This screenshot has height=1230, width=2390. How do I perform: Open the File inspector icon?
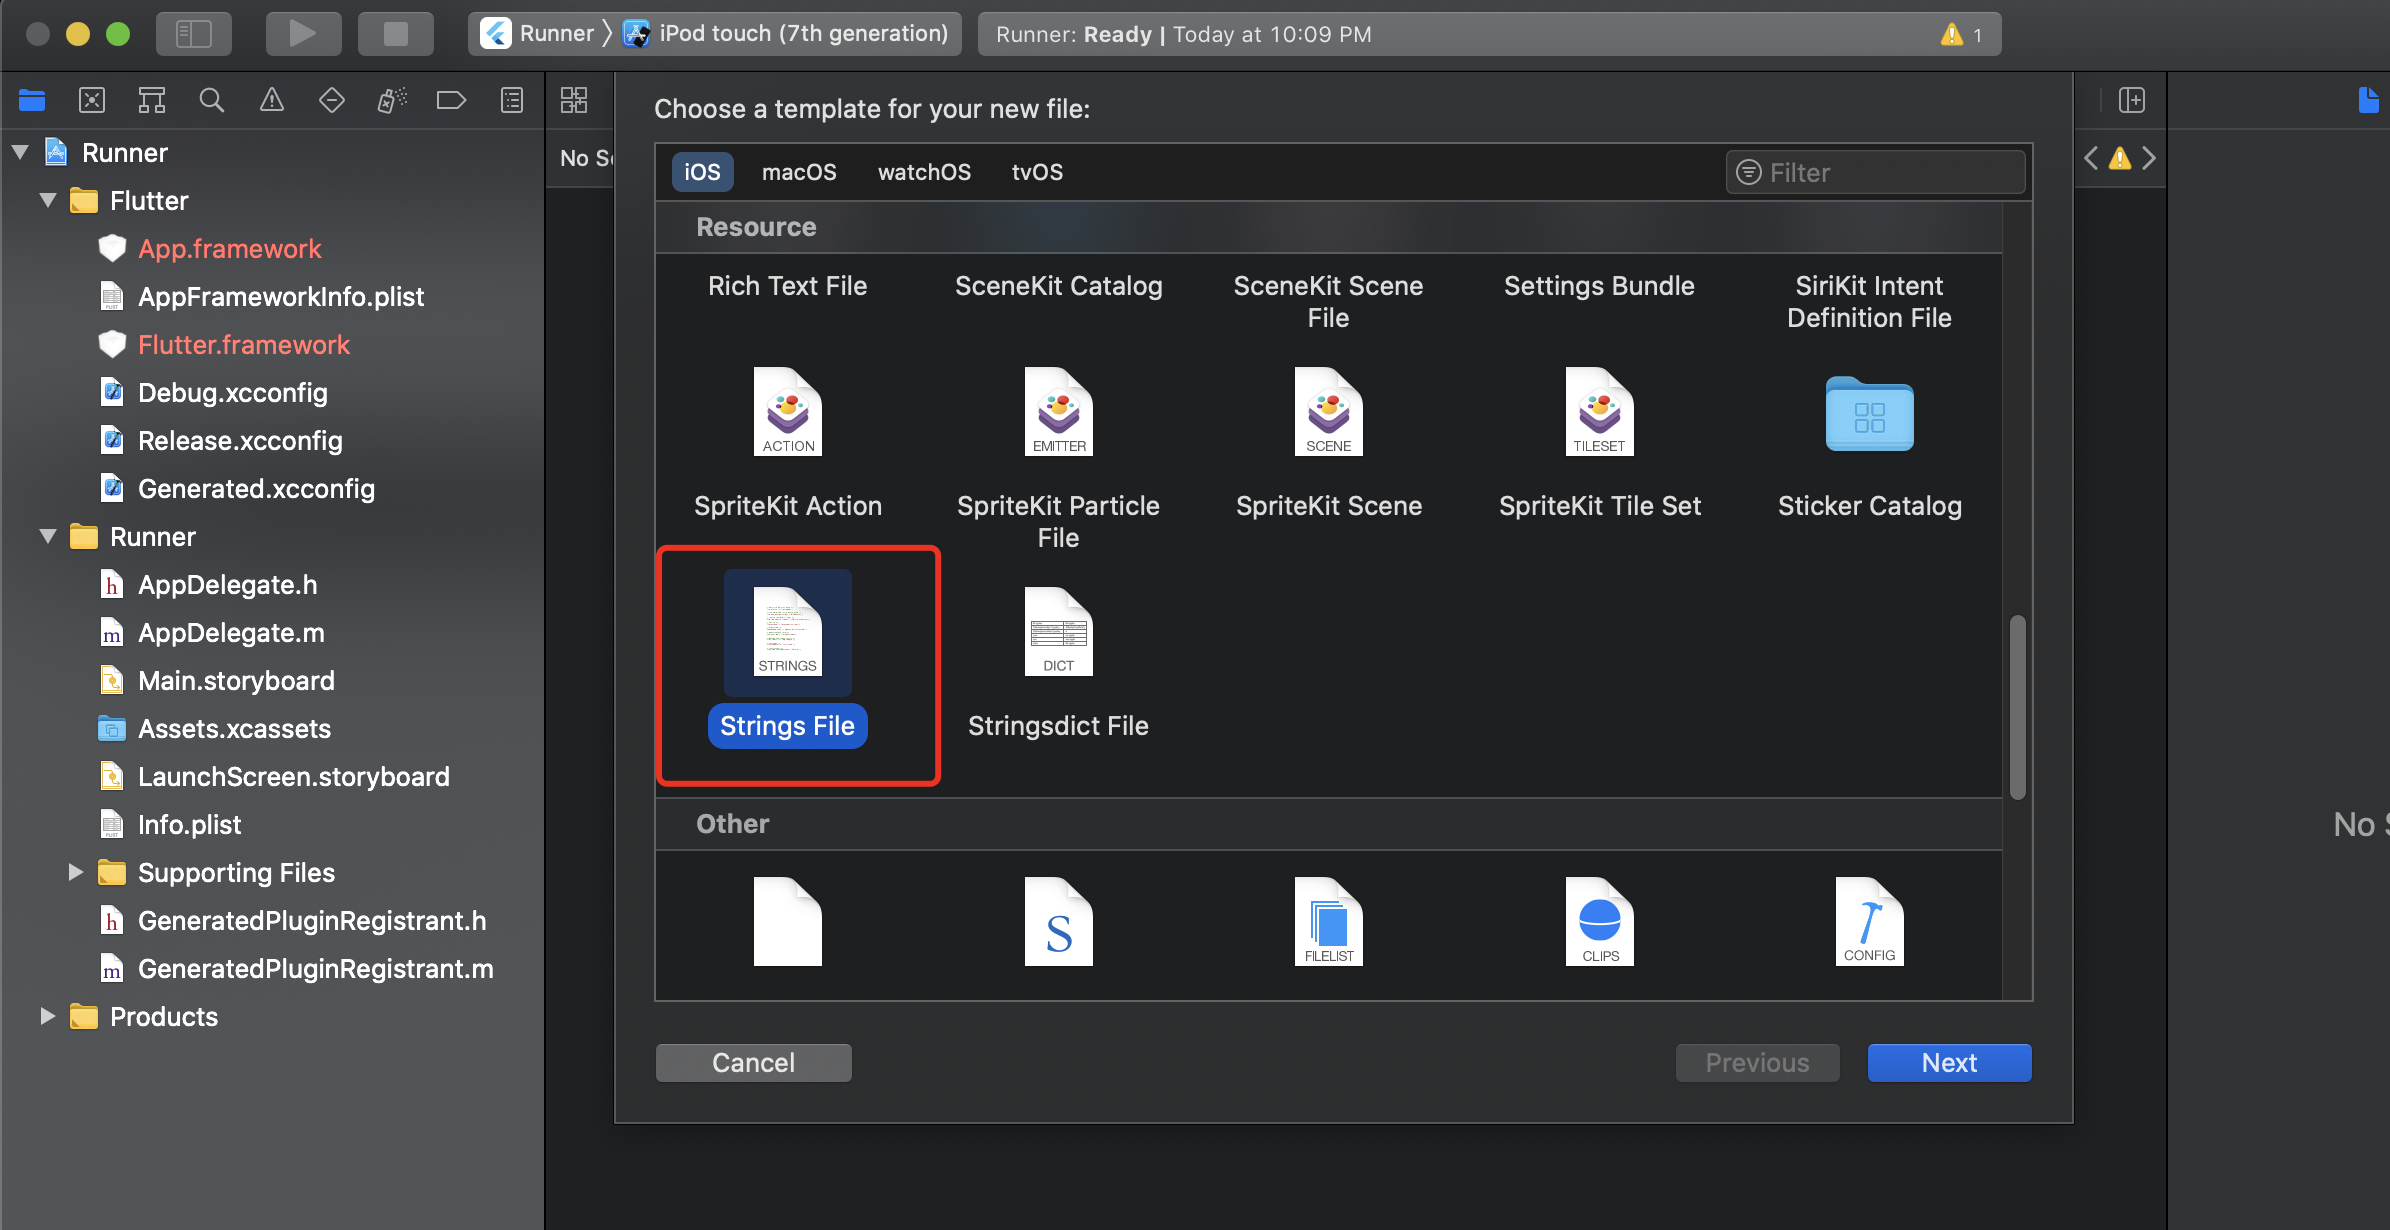coord(2368,100)
